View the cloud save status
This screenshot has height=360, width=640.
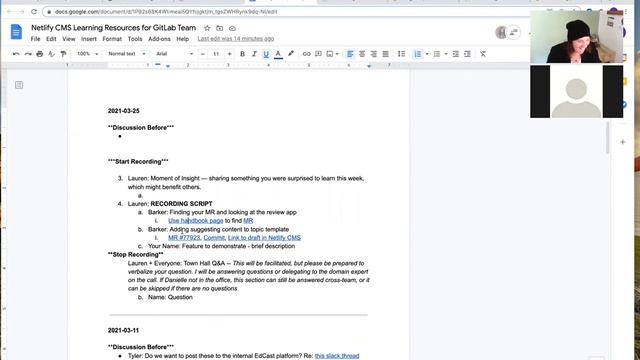[x=232, y=28]
